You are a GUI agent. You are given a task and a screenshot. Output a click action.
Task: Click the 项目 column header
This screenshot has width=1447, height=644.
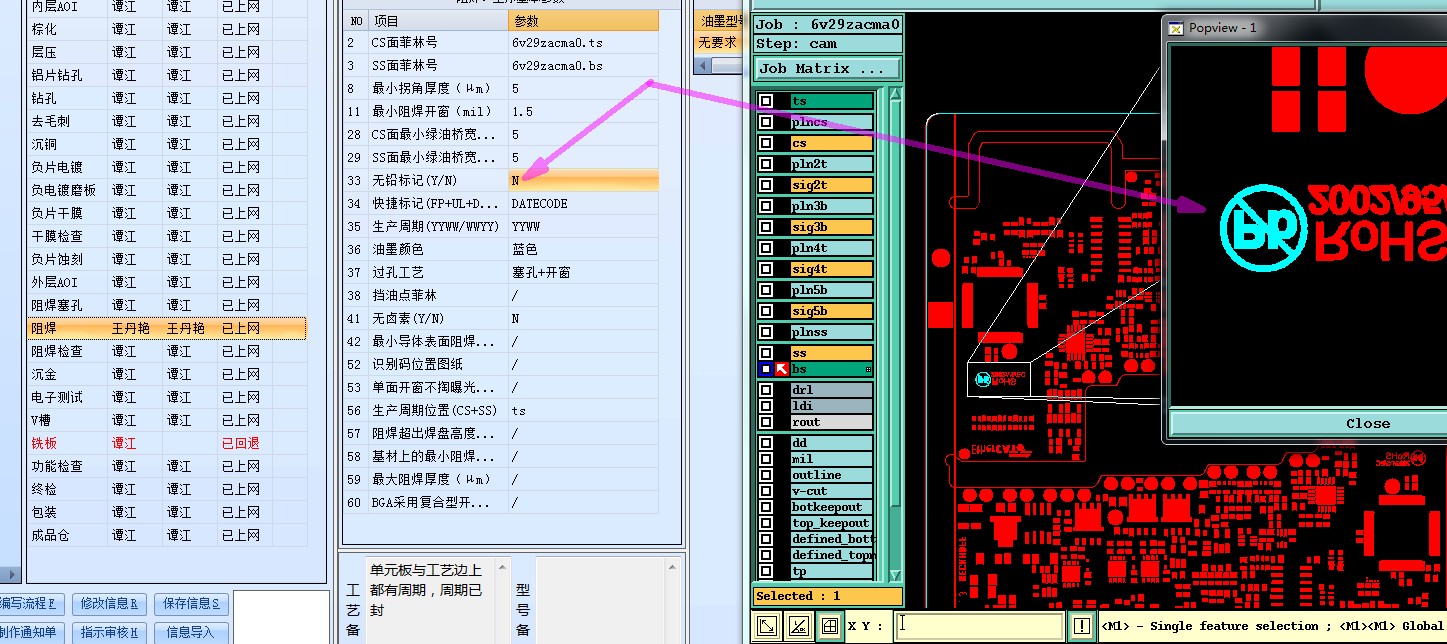pyautogui.click(x=438, y=20)
